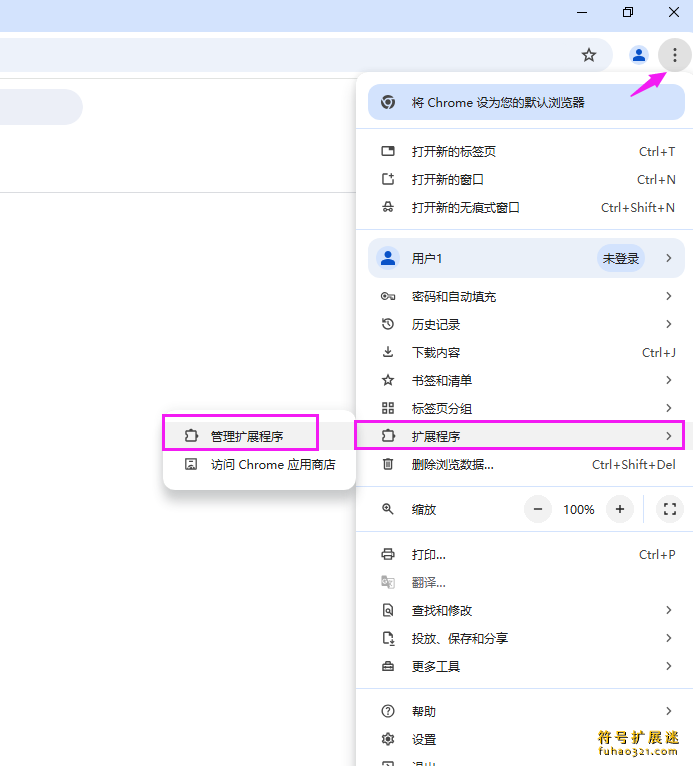693x766 pixels.
Task: Expand the 用户1 profile submenu arrow
Action: [x=669, y=258]
